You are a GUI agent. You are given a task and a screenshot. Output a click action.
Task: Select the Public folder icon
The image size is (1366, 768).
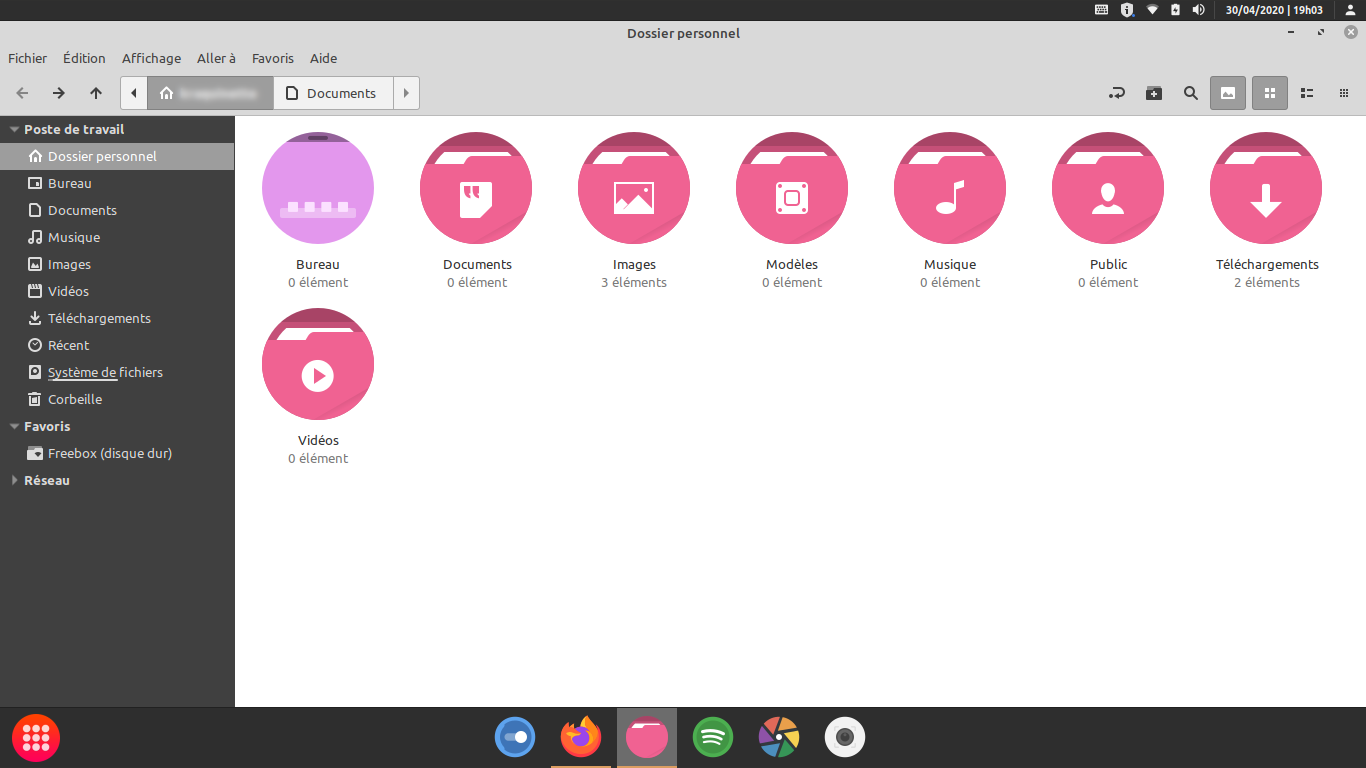point(1108,188)
